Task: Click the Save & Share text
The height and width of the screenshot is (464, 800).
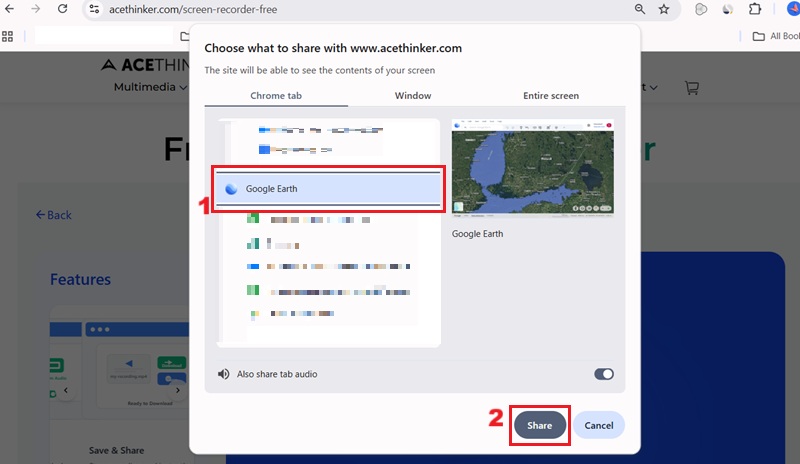Action: (116, 450)
